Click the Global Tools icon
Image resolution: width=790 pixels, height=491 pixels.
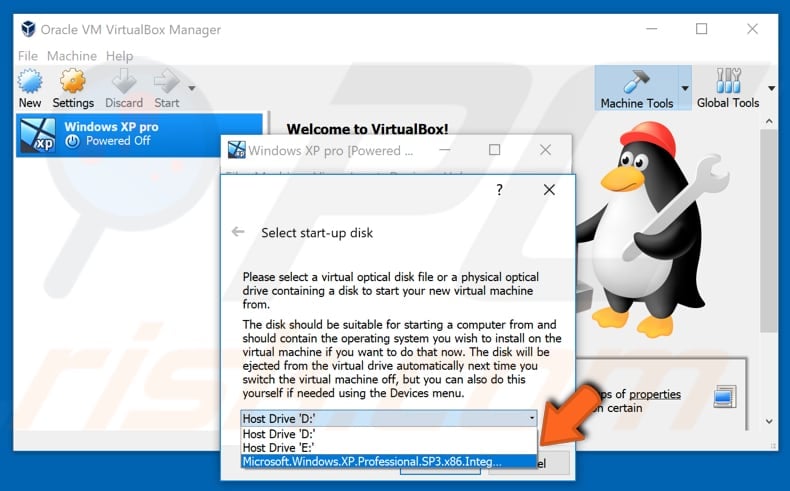[728, 81]
